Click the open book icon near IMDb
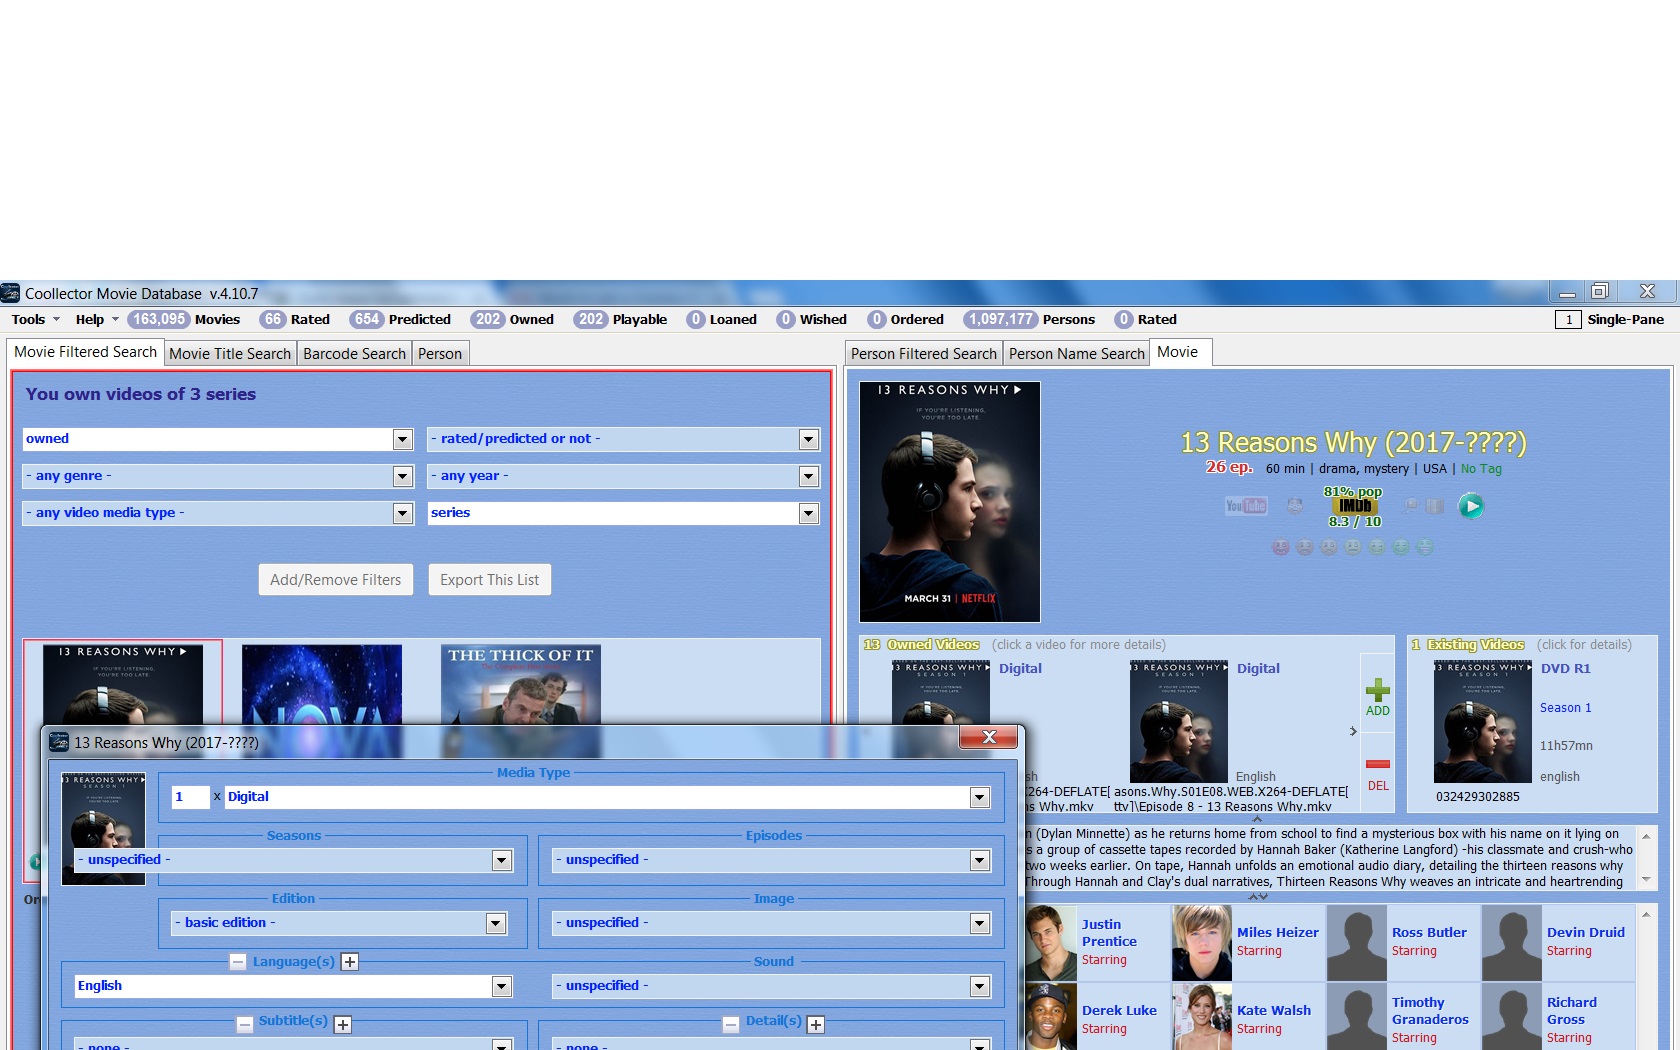Viewport: 1680px width, 1050px height. coord(1435,506)
